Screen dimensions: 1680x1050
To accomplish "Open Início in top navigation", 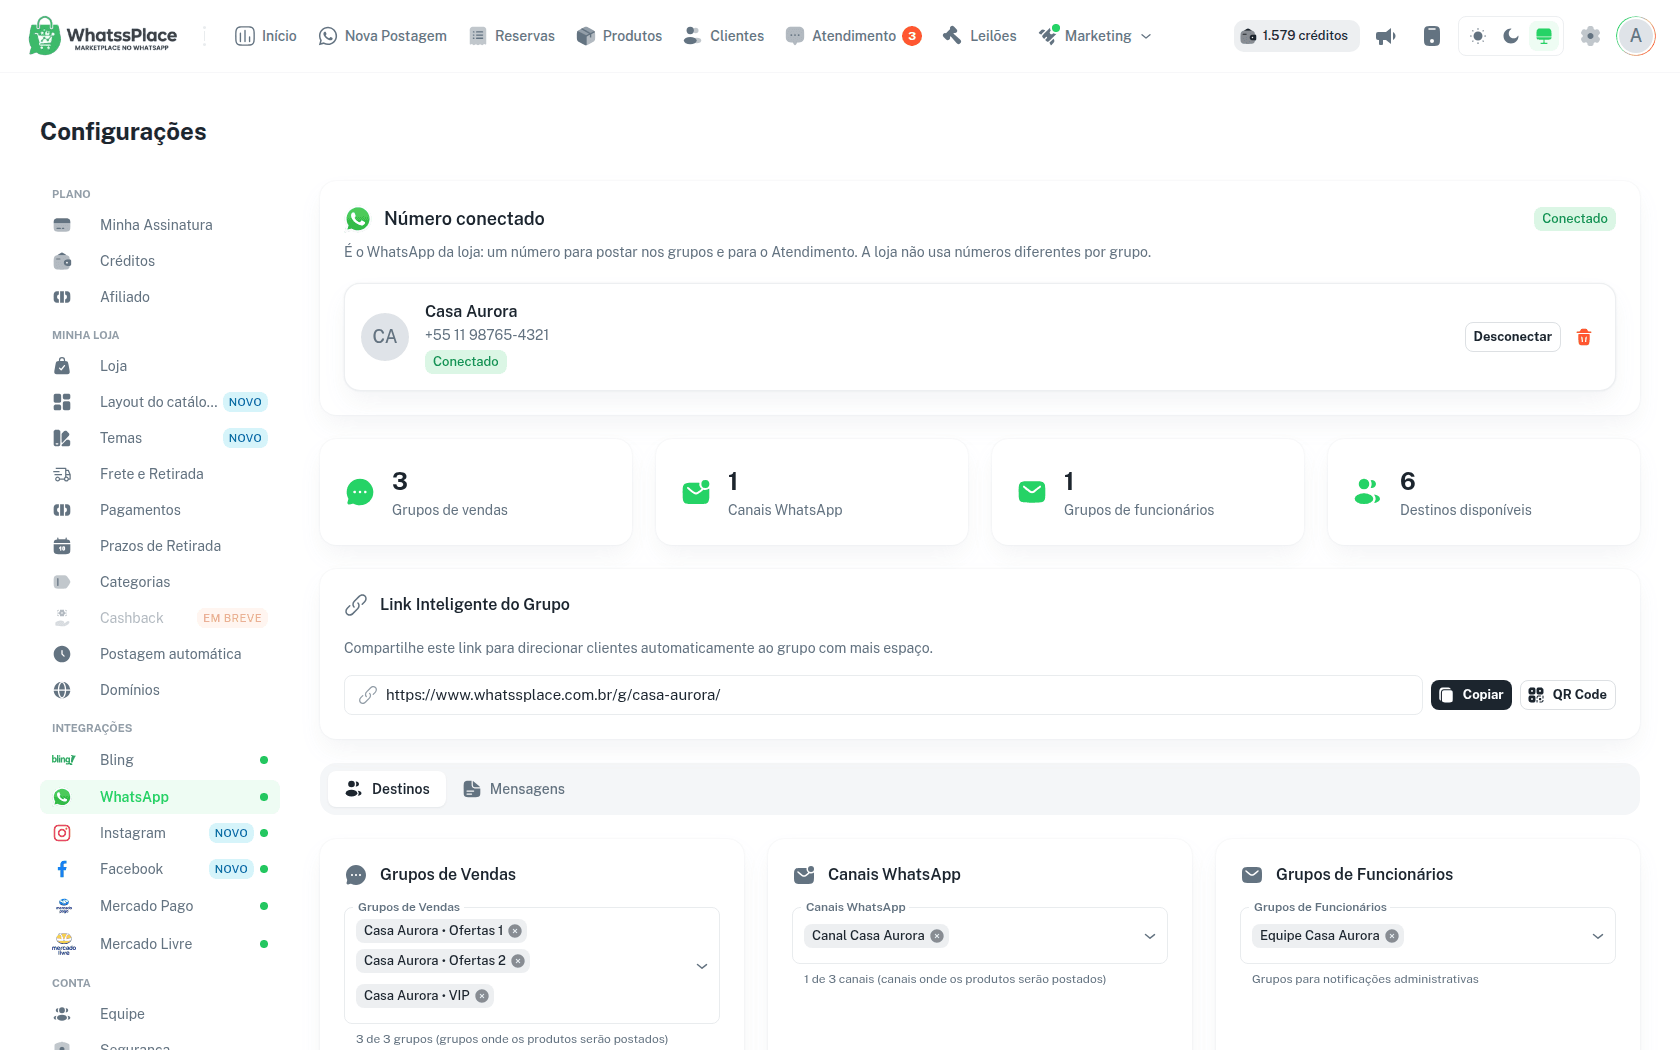I will (266, 36).
